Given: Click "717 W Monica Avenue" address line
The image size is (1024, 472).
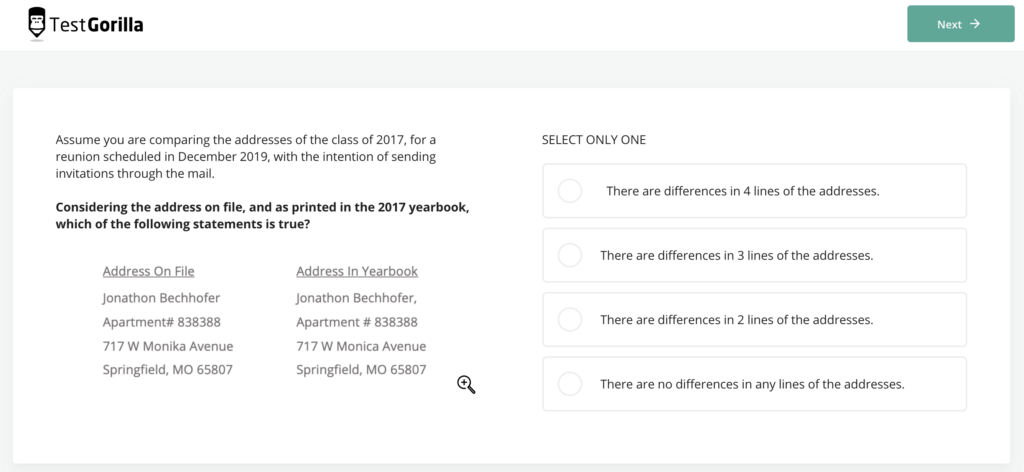Looking at the screenshot, I should click(x=361, y=346).
